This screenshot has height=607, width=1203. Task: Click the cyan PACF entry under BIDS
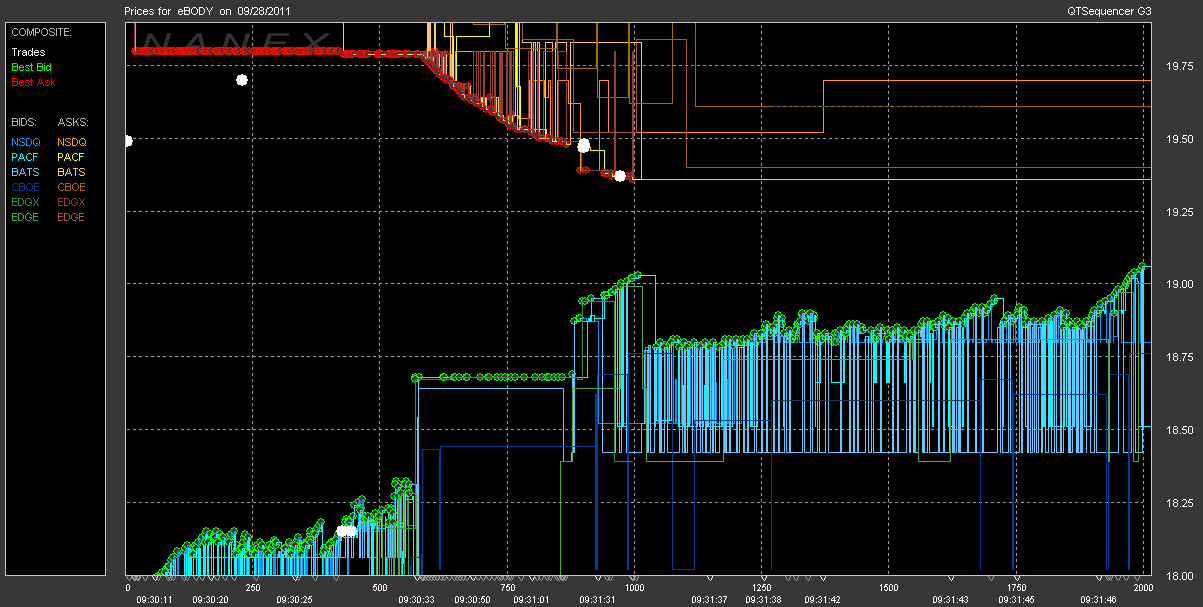pyautogui.click(x=25, y=157)
